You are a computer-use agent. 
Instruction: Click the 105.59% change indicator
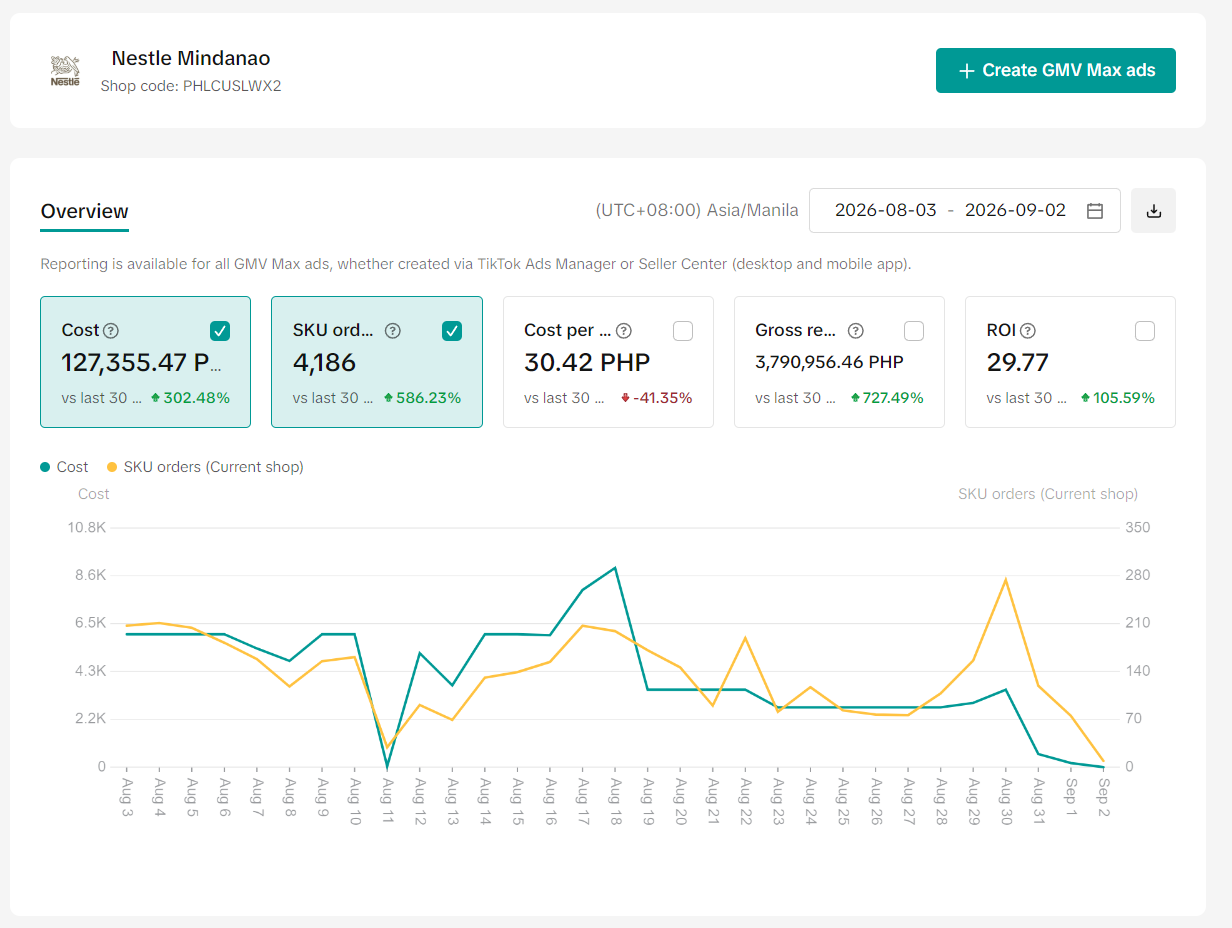tap(1116, 398)
